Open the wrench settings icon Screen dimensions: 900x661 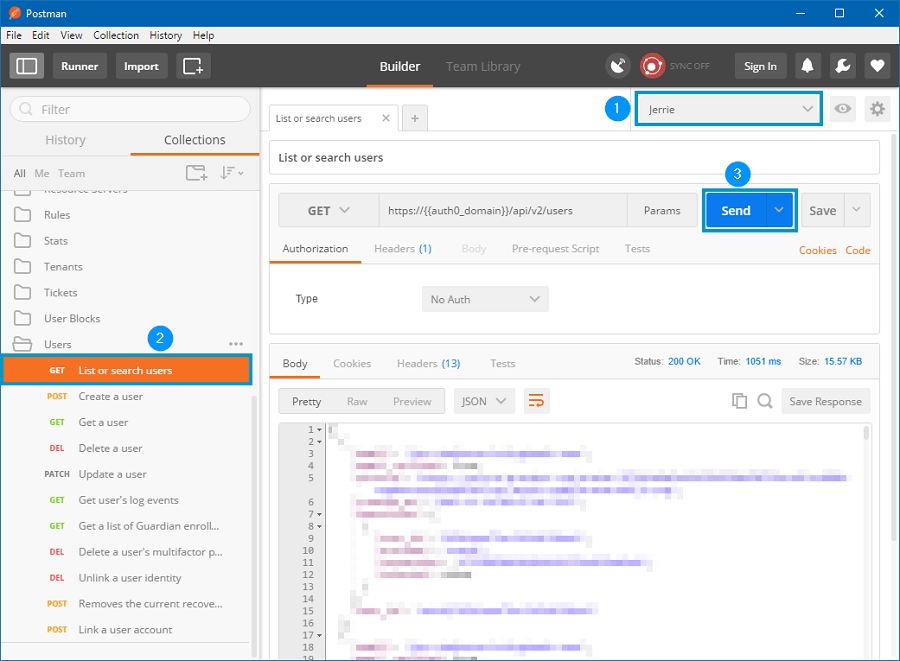(842, 66)
